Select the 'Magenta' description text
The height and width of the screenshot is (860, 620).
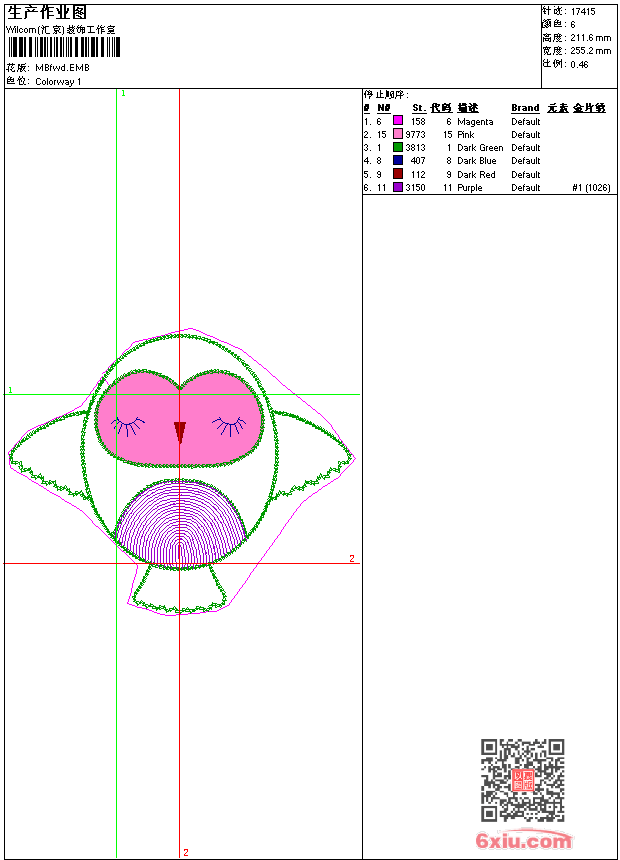coord(475,122)
